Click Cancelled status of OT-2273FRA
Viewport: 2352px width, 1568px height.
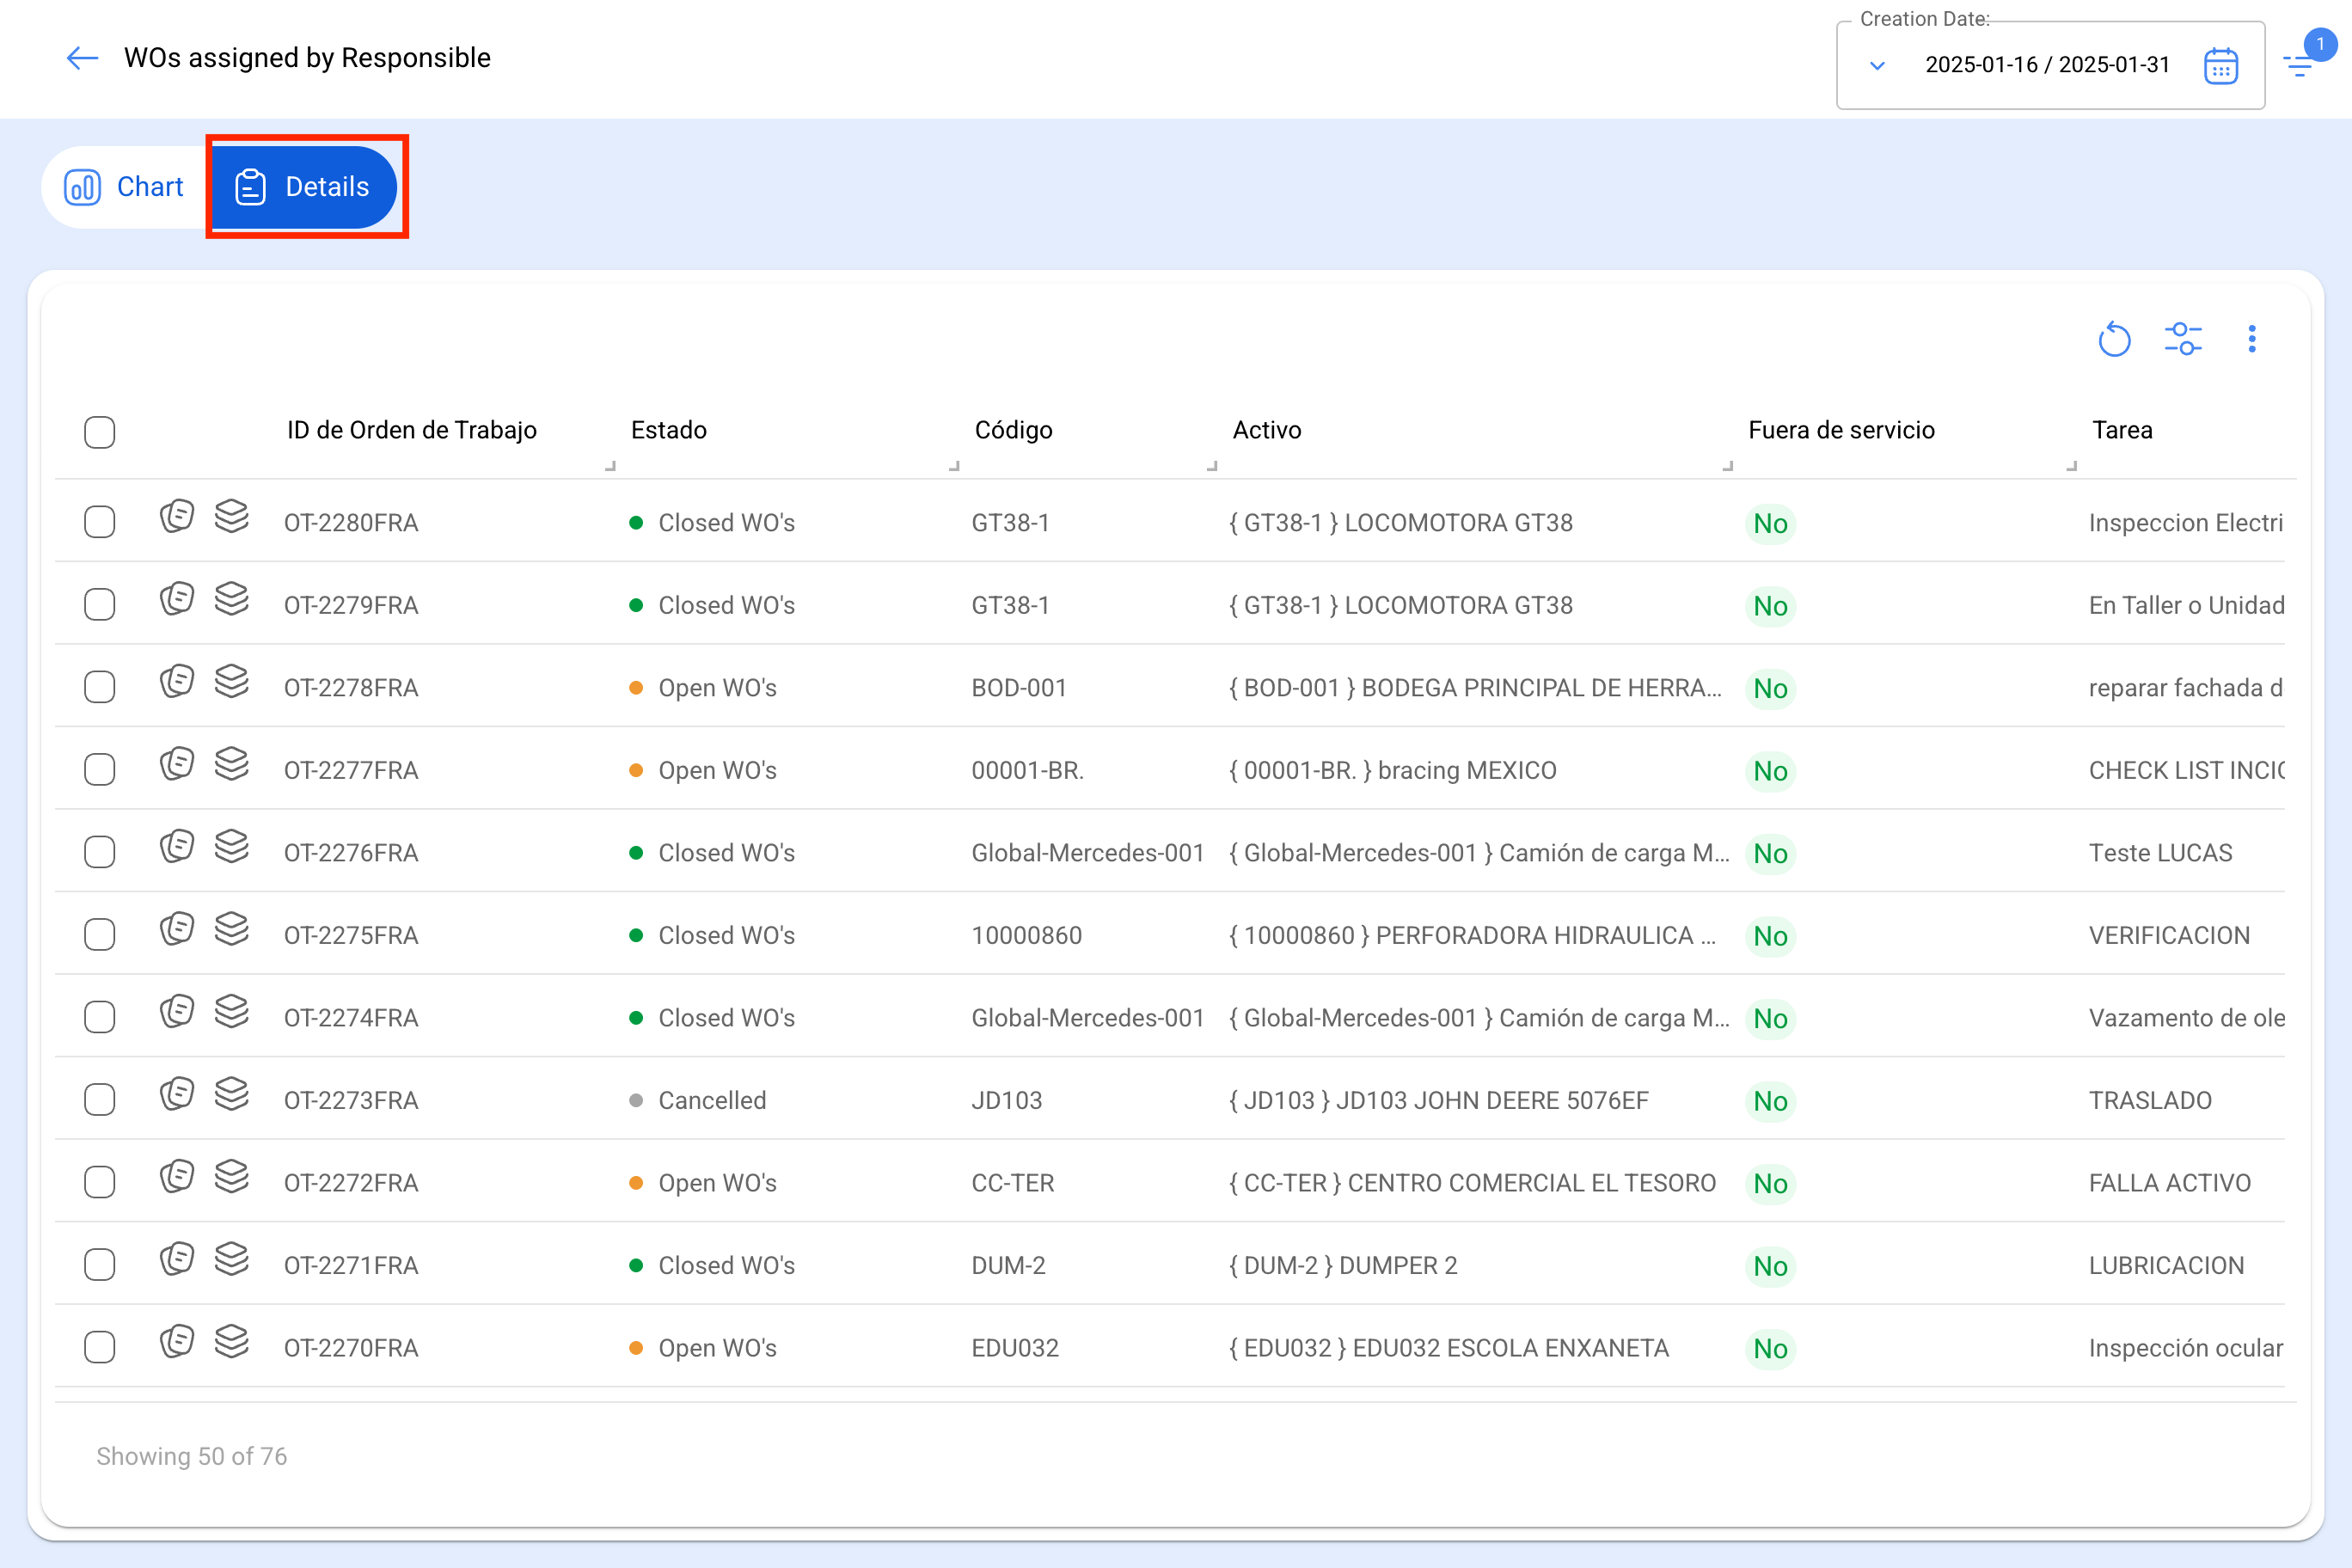point(712,1100)
